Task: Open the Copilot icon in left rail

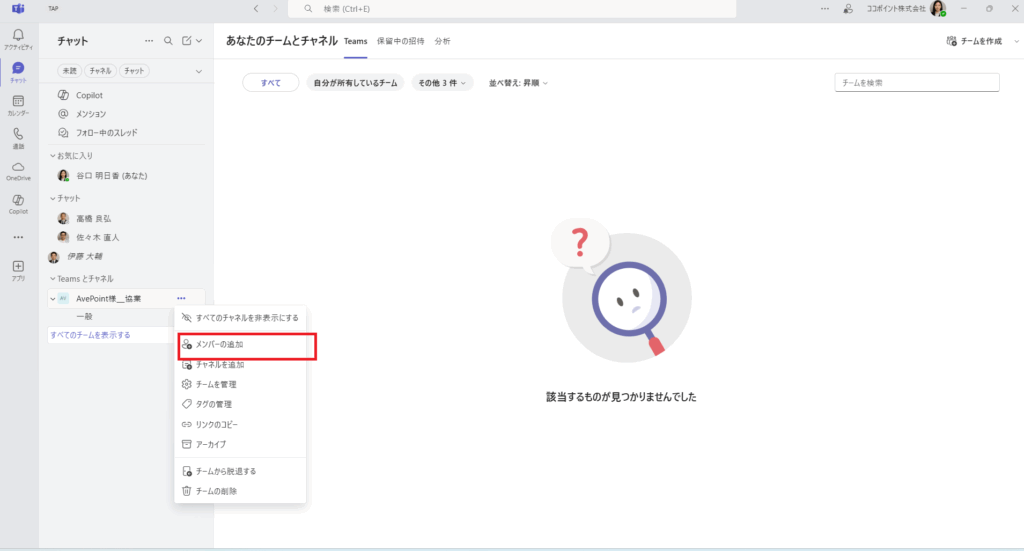Action: tap(18, 202)
